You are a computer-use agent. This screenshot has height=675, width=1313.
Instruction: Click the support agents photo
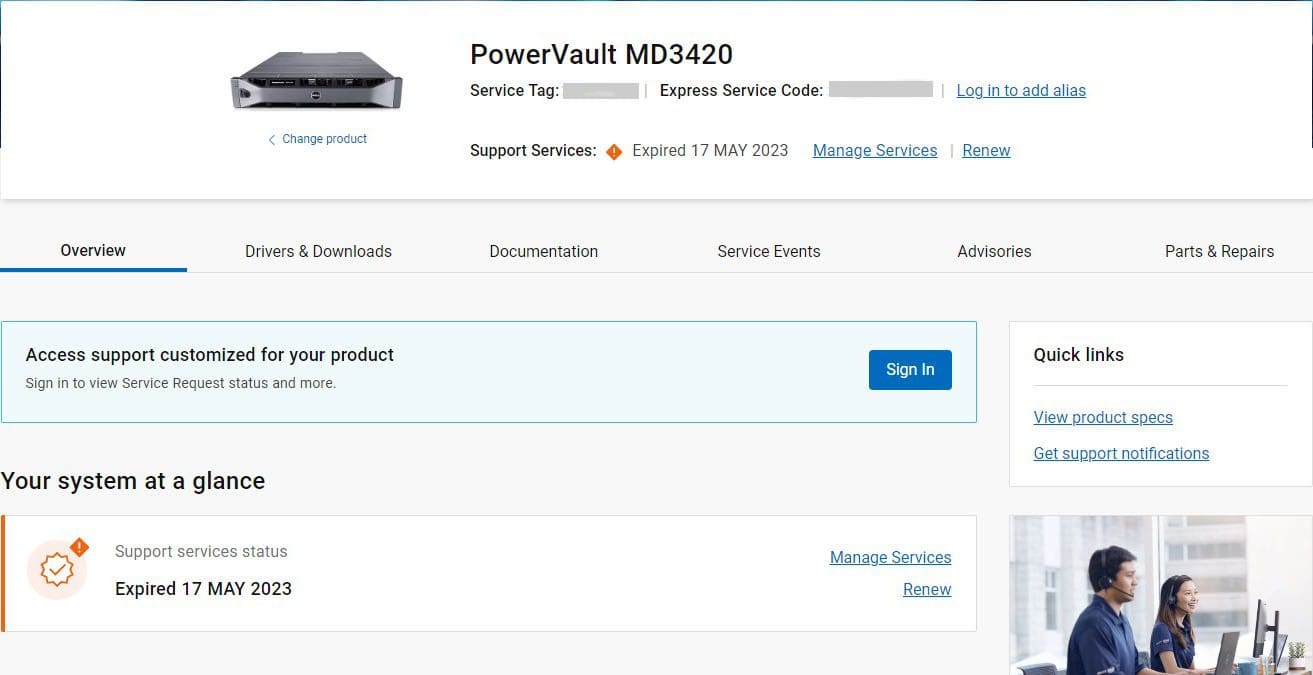click(1161, 595)
